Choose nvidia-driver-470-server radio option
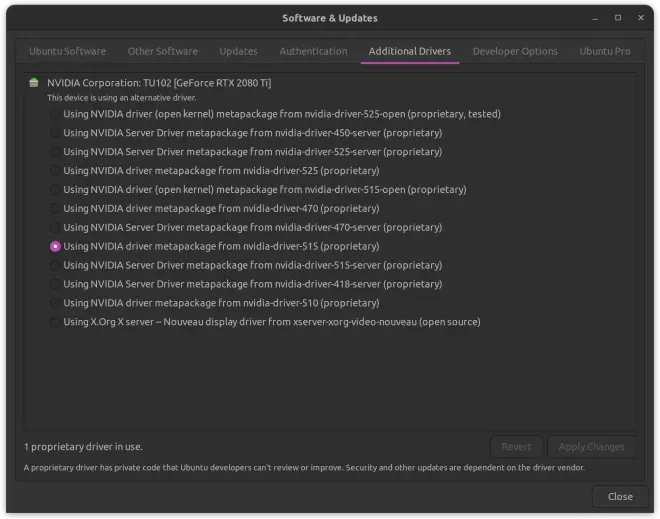 (55, 228)
